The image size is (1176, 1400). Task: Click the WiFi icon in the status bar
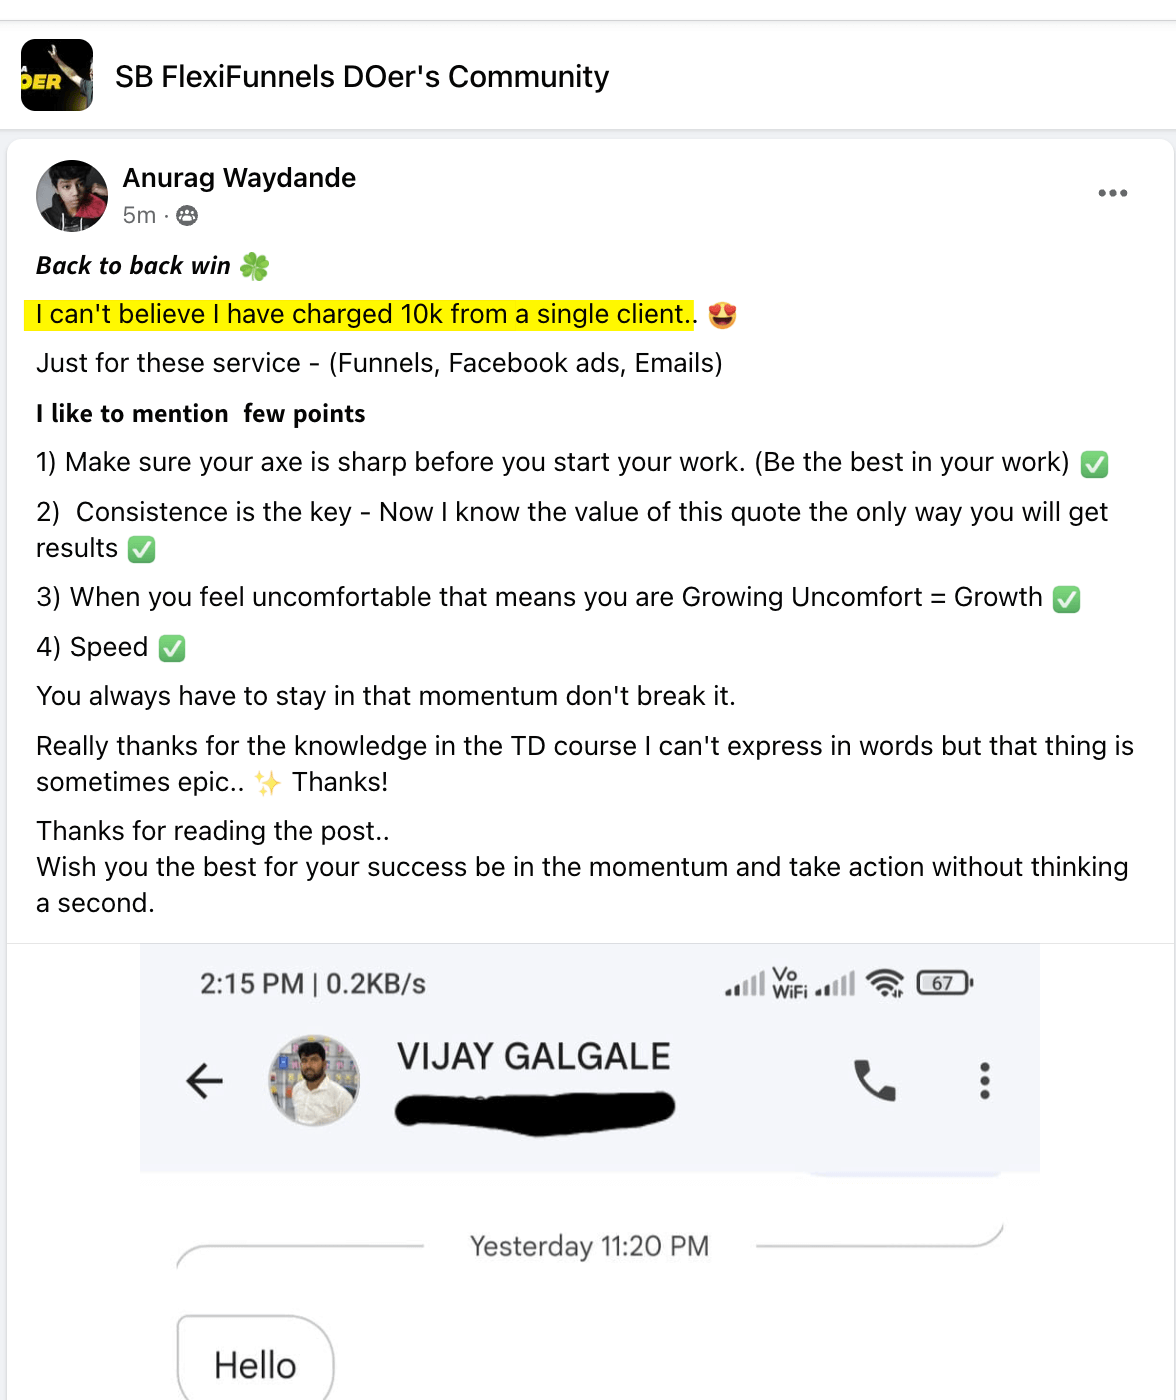884,983
